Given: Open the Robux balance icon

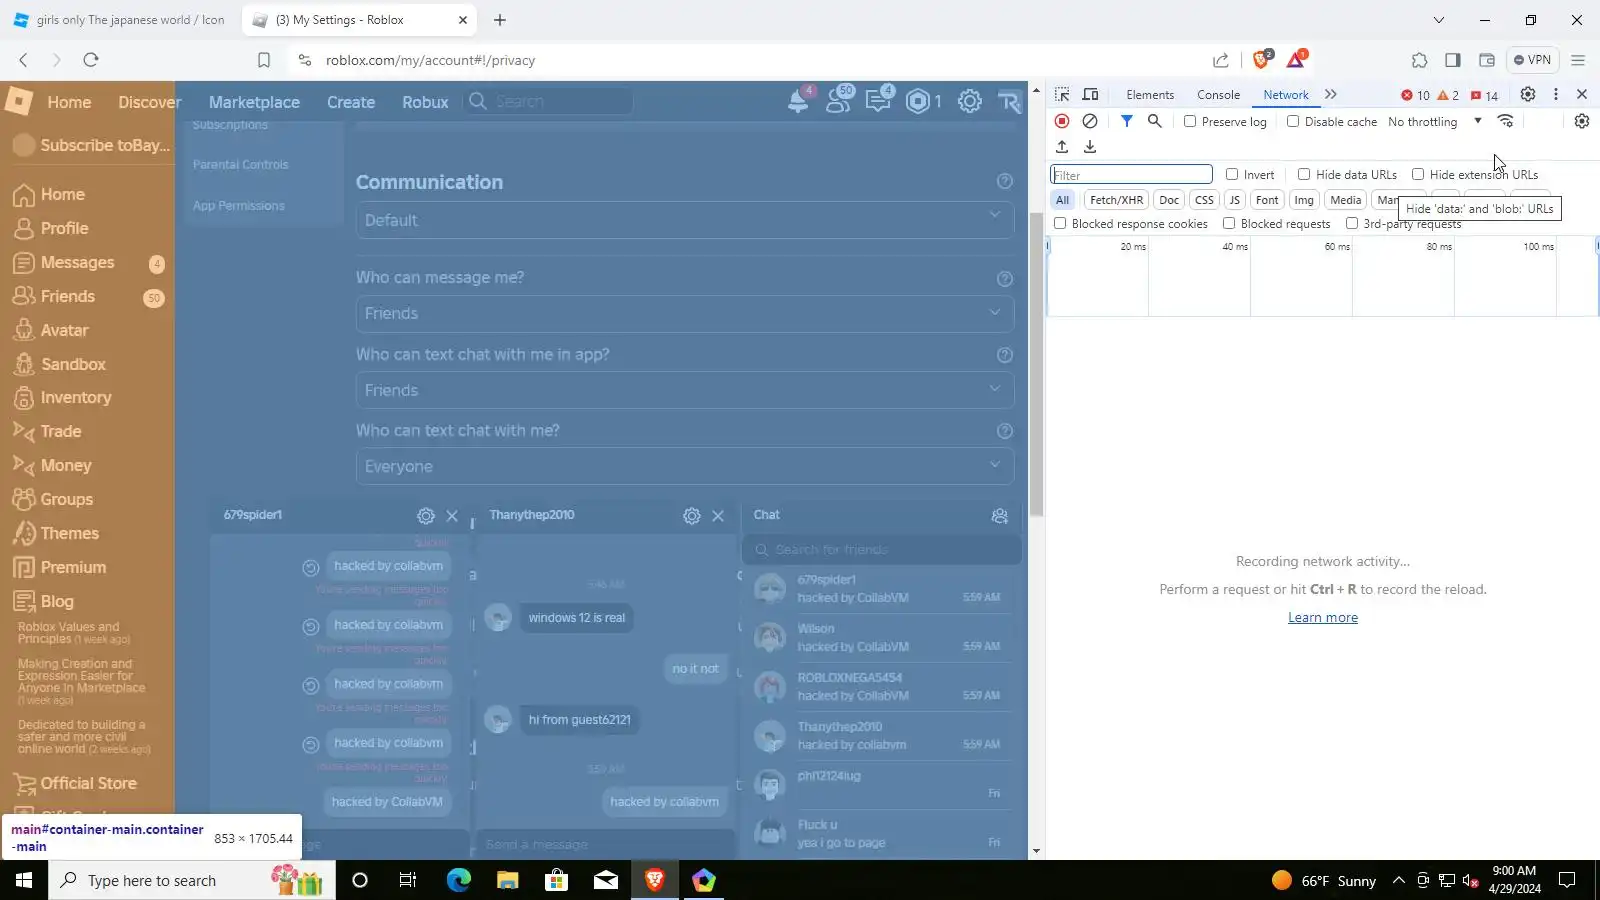Looking at the screenshot, I should pyautogui.click(x=919, y=101).
